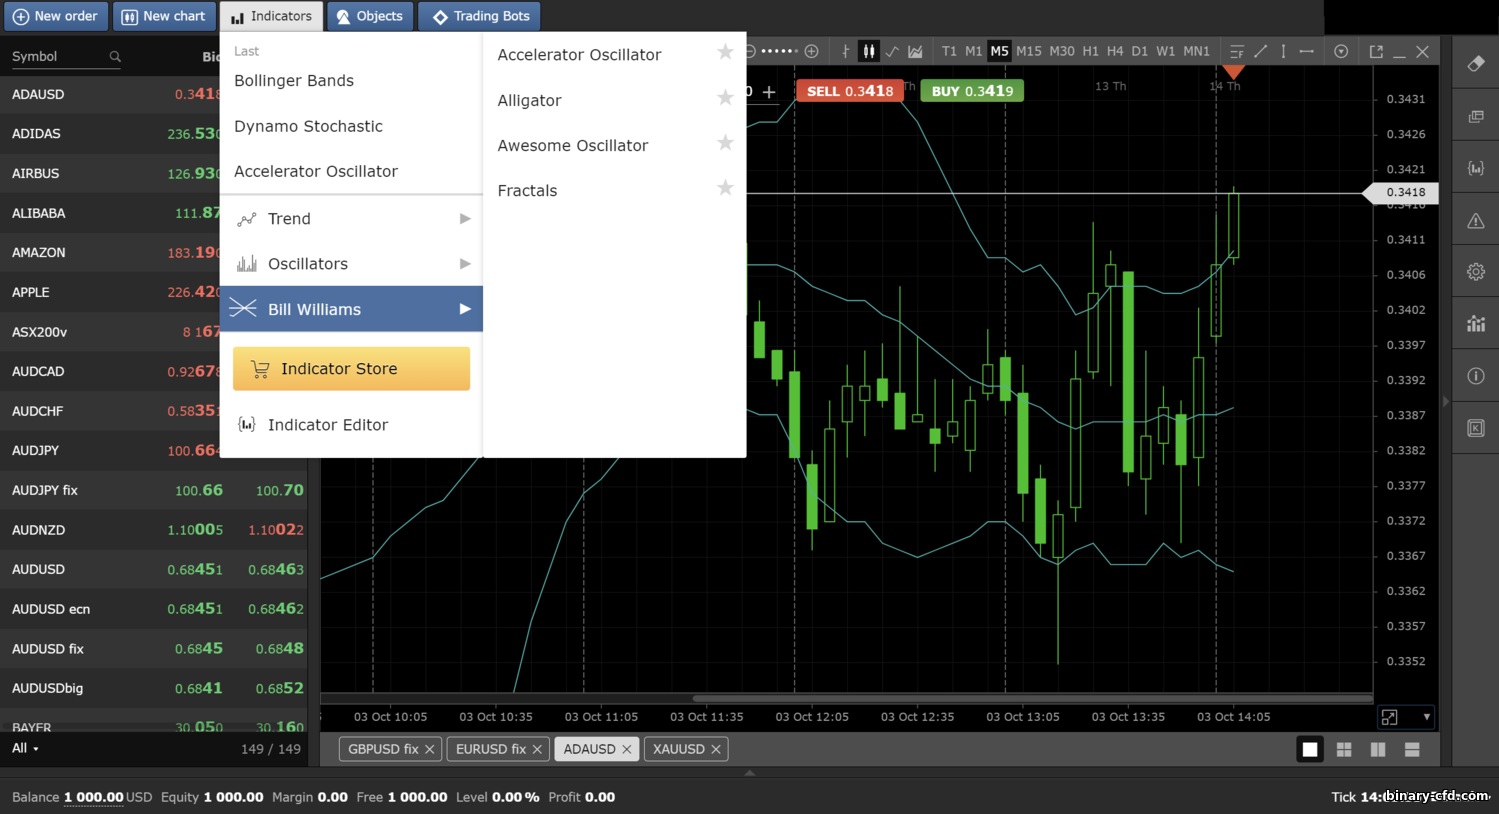Viewport: 1499px width, 814px height.
Task: Open the All symbols filter dropdown
Action: pyautogui.click(x=25, y=748)
